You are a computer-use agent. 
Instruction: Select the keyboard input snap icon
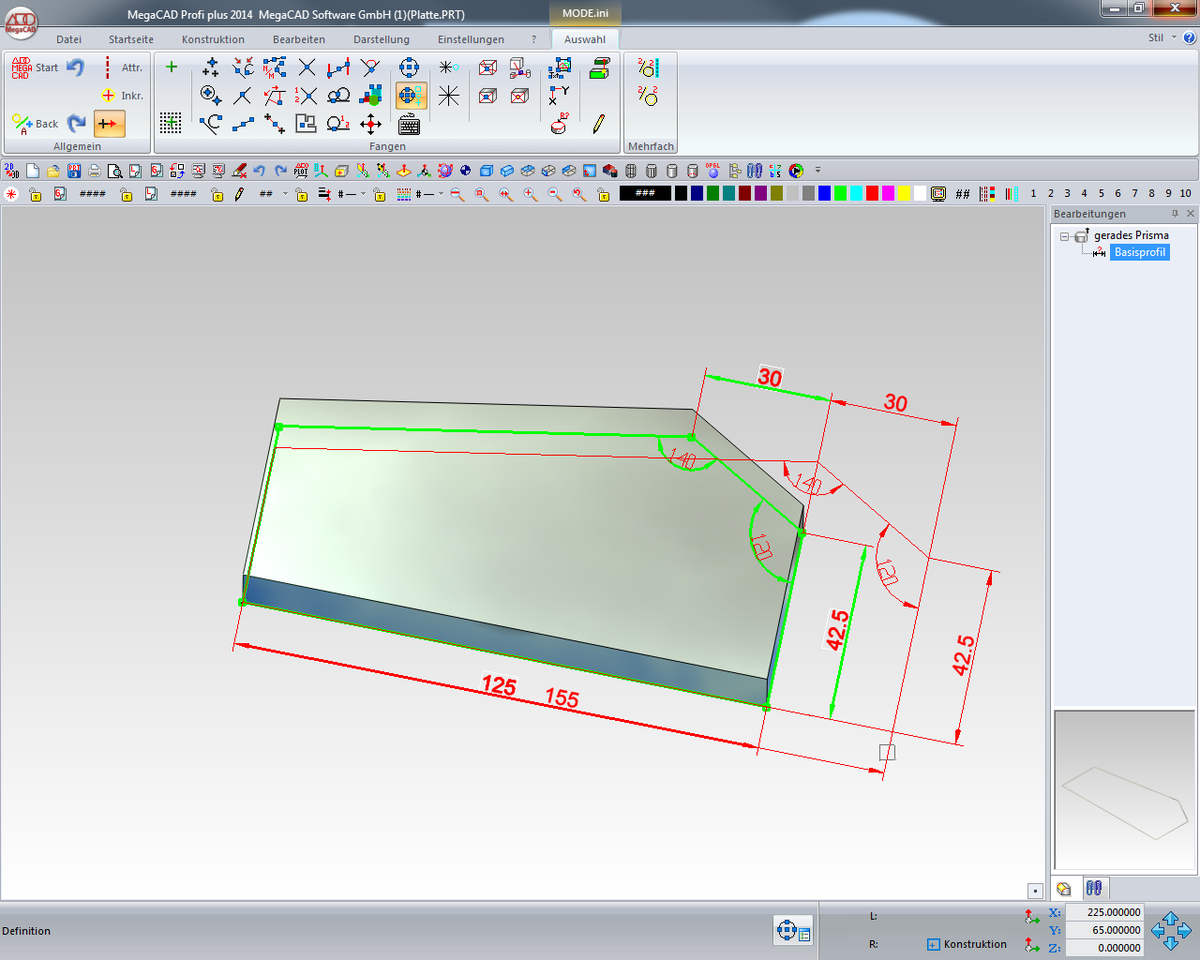(409, 124)
